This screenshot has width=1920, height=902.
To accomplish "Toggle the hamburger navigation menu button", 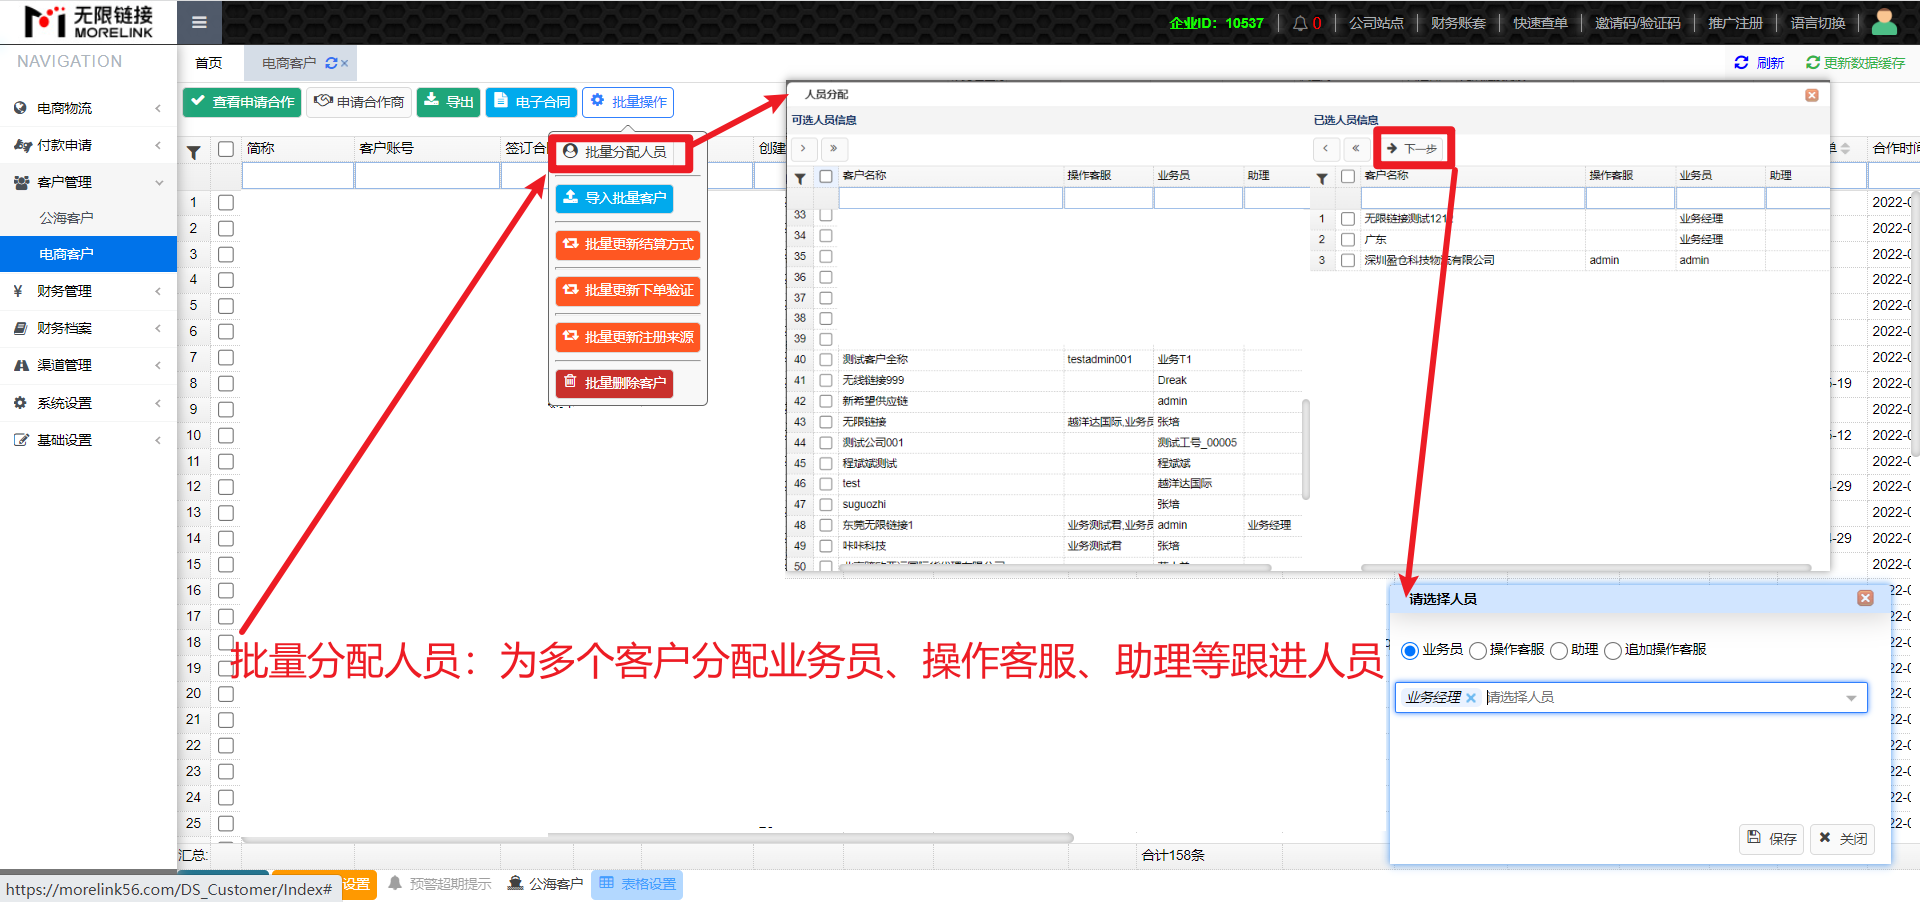I will [200, 22].
